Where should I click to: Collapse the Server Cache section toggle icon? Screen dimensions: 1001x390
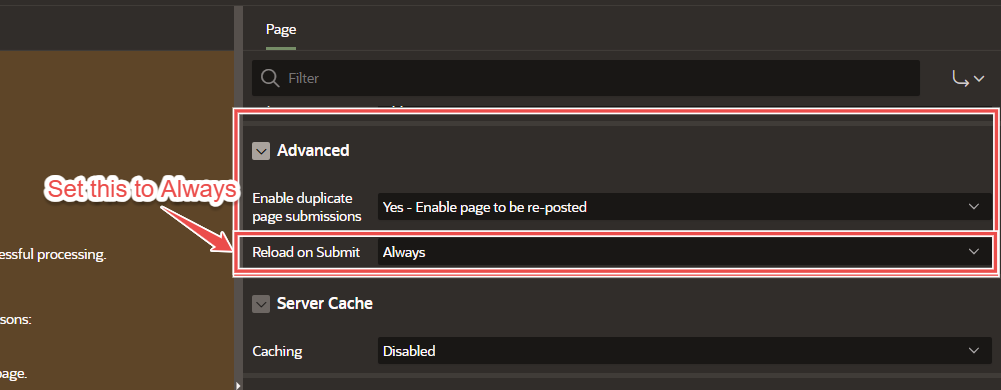[x=261, y=304]
